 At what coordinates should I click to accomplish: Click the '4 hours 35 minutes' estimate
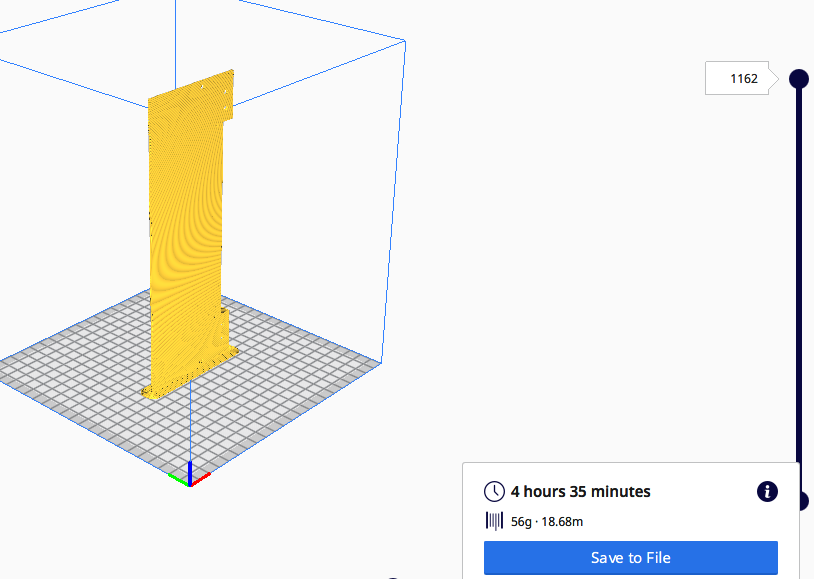580,491
